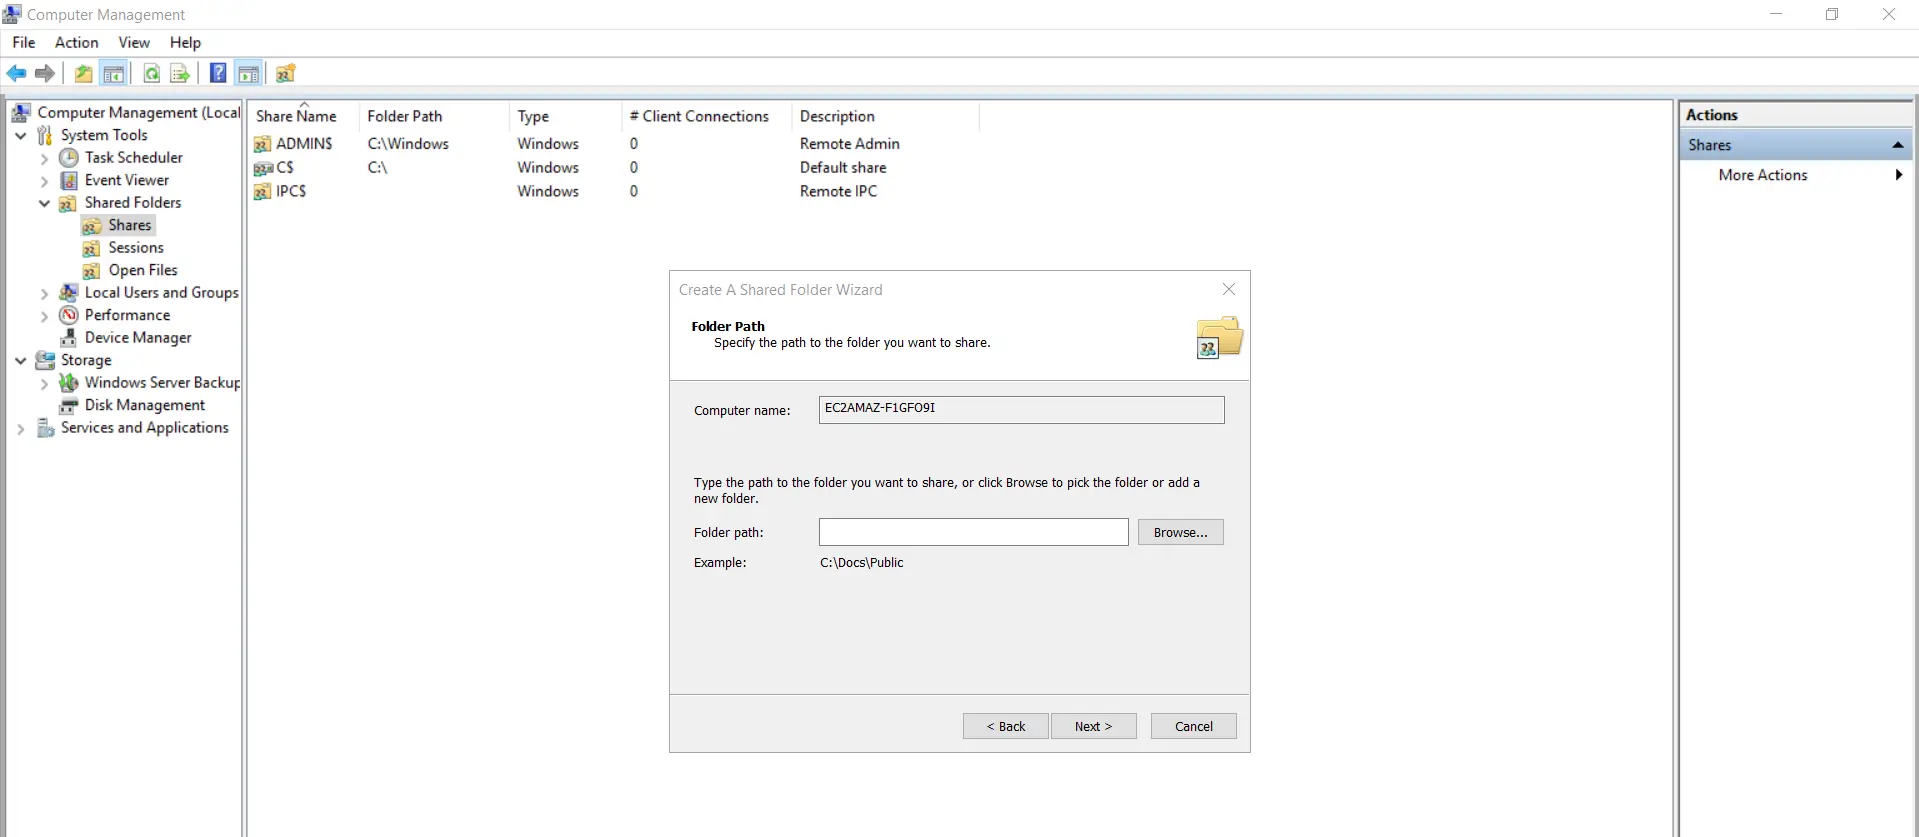Close the shared folder wizard with X
The image size is (1919, 837).
(x=1229, y=289)
